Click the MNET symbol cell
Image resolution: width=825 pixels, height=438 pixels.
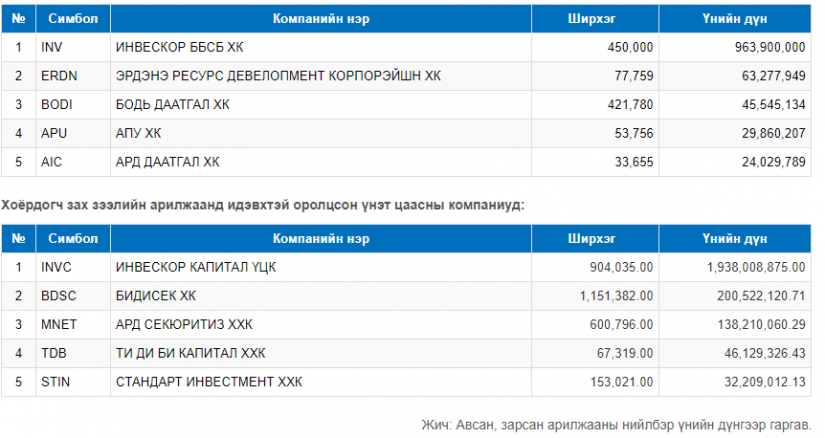73,324
